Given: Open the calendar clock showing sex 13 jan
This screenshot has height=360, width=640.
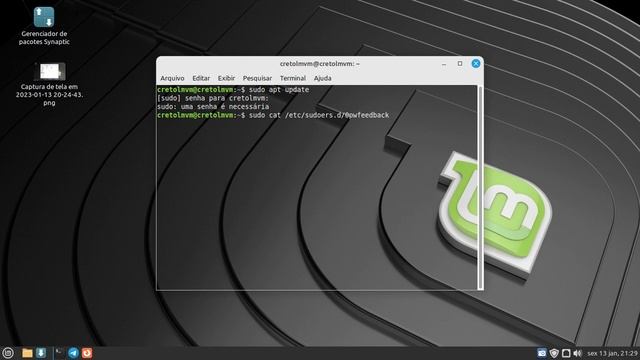Looking at the screenshot, I should (612, 353).
